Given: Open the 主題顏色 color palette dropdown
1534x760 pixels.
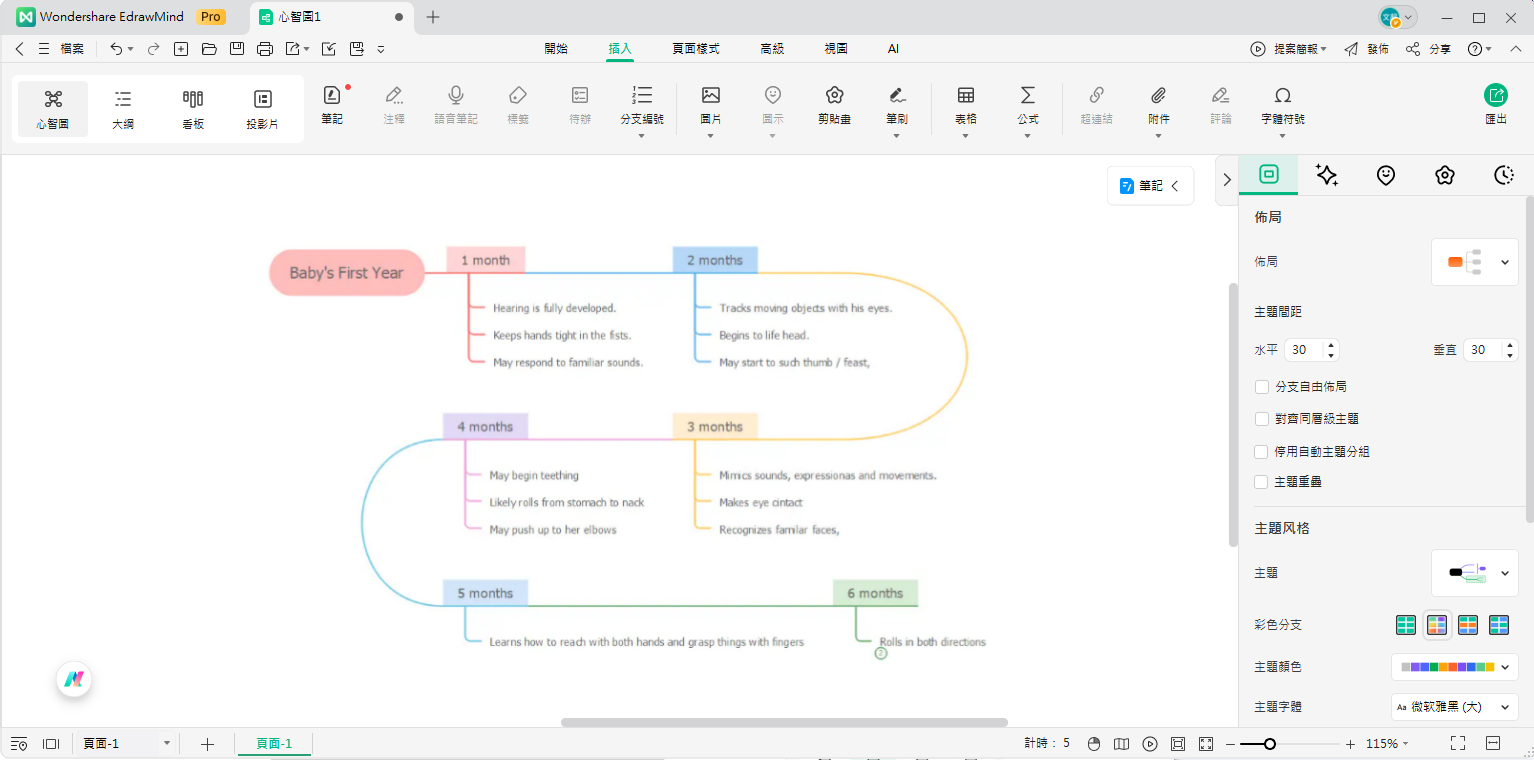Looking at the screenshot, I should click(x=1454, y=667).
